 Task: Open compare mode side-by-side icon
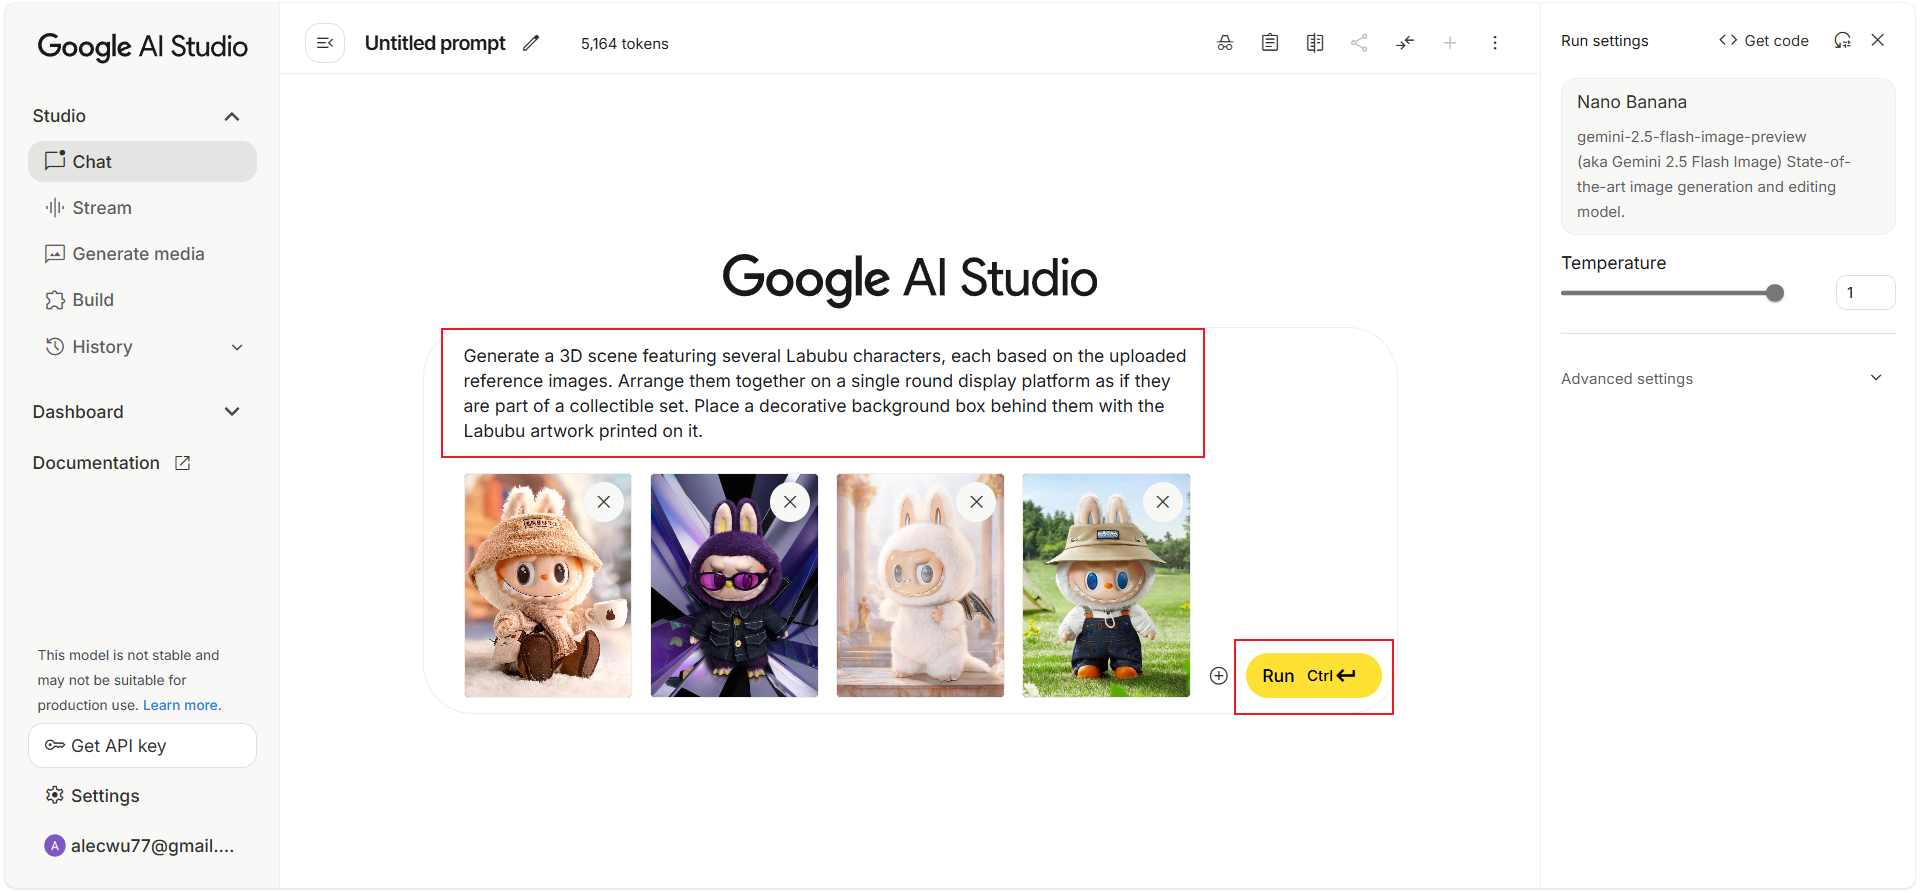click(1314, 43)
